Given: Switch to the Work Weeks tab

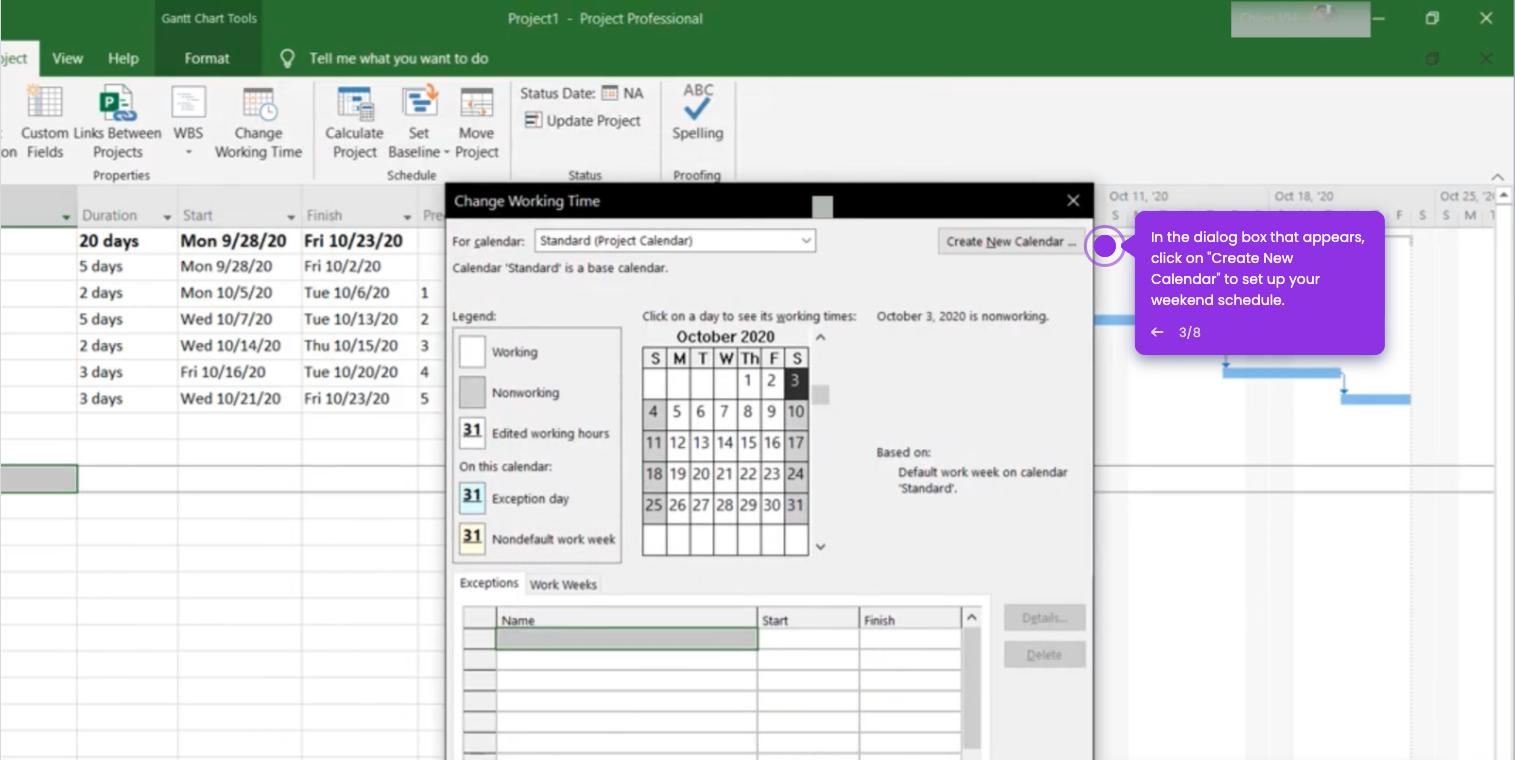Looking at the screenshot, I should (x=563, y=584).
